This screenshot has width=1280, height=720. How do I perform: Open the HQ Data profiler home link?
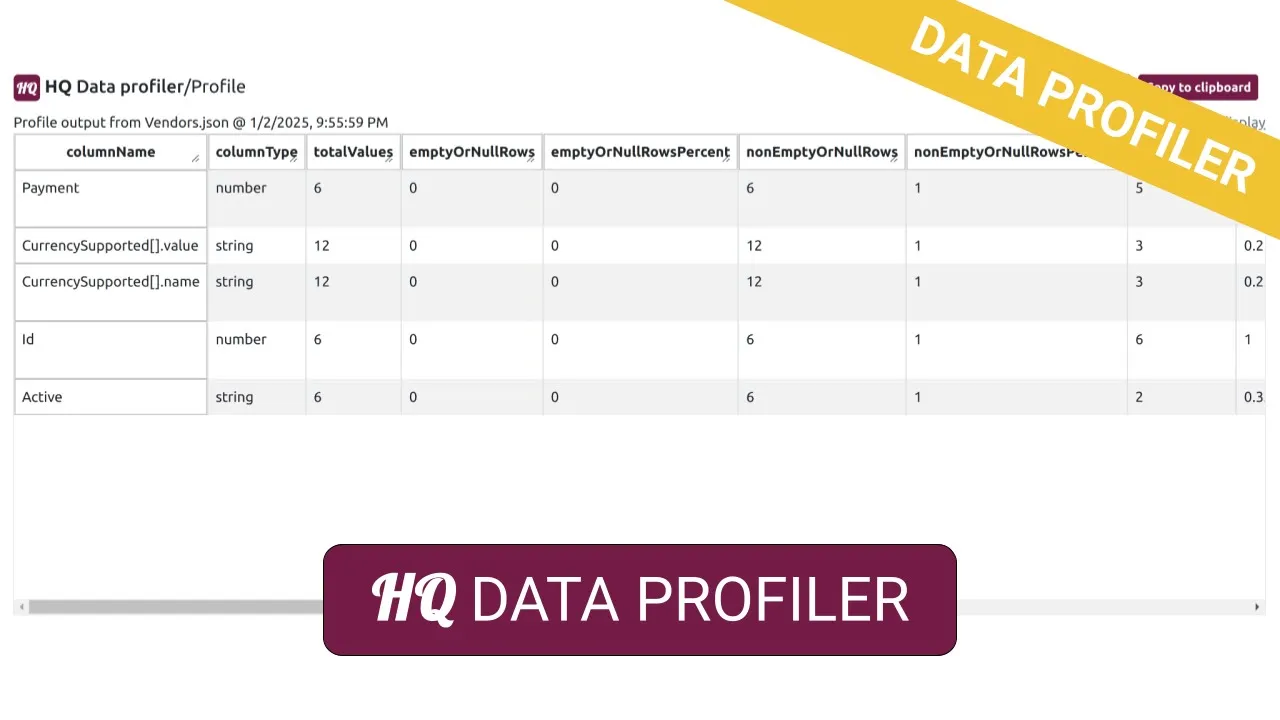click(x=114, y=87)
